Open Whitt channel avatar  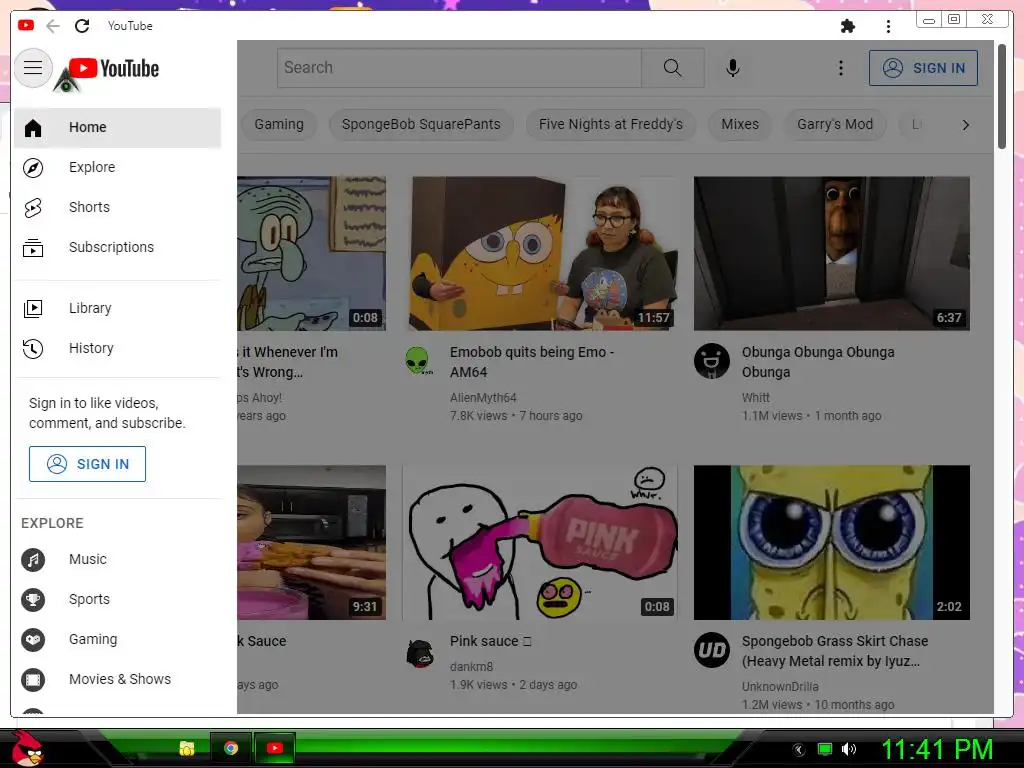711,361
